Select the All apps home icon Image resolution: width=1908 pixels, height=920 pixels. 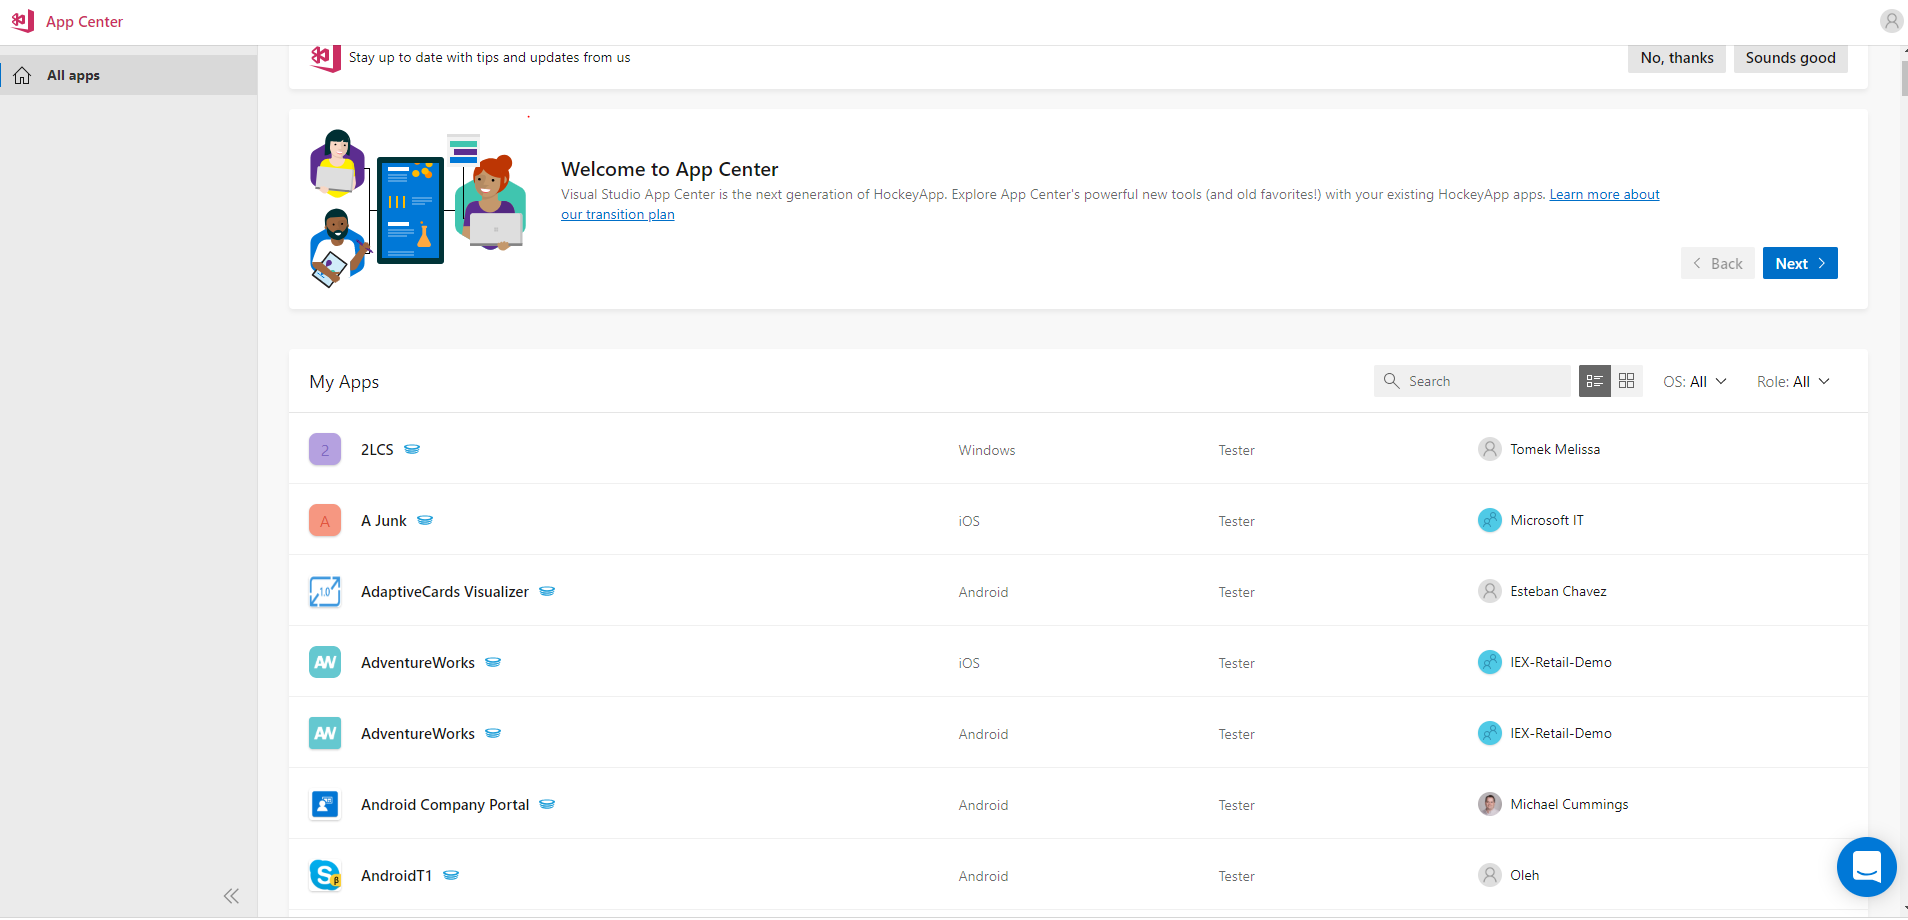tap(22, 75)
